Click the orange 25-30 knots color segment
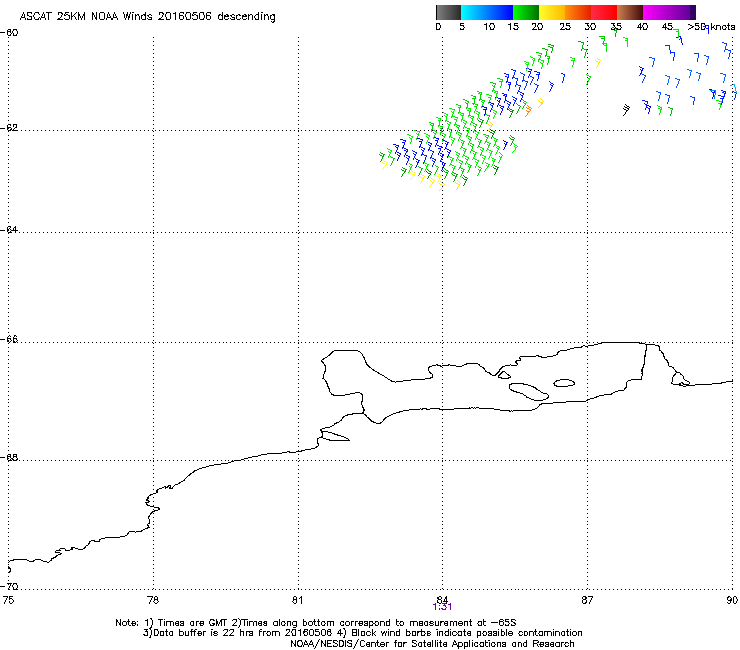 click(x=578, y=12)
